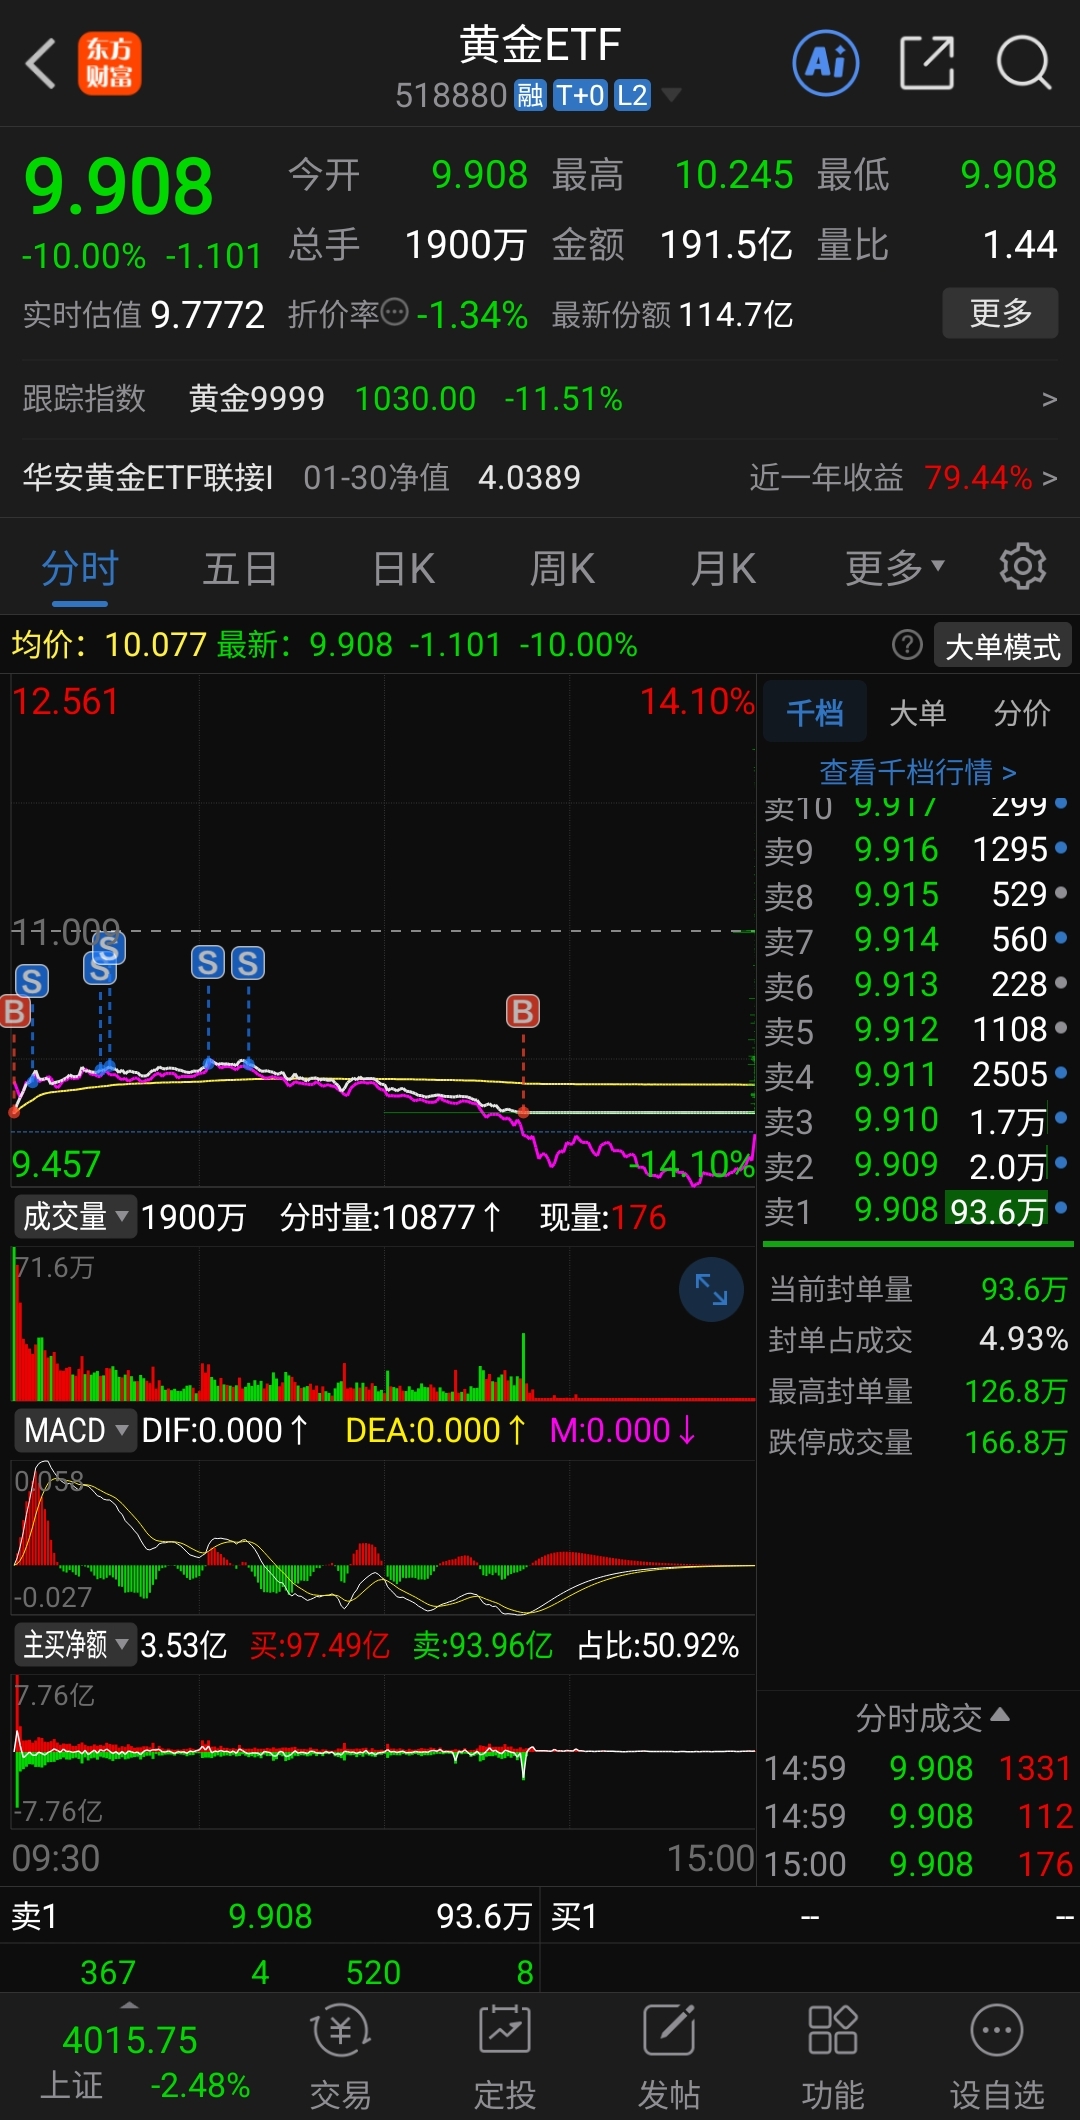Screen dimensions: 1080x2120
Task: Tap the 融 margin badge
Action: click(530, 95)
